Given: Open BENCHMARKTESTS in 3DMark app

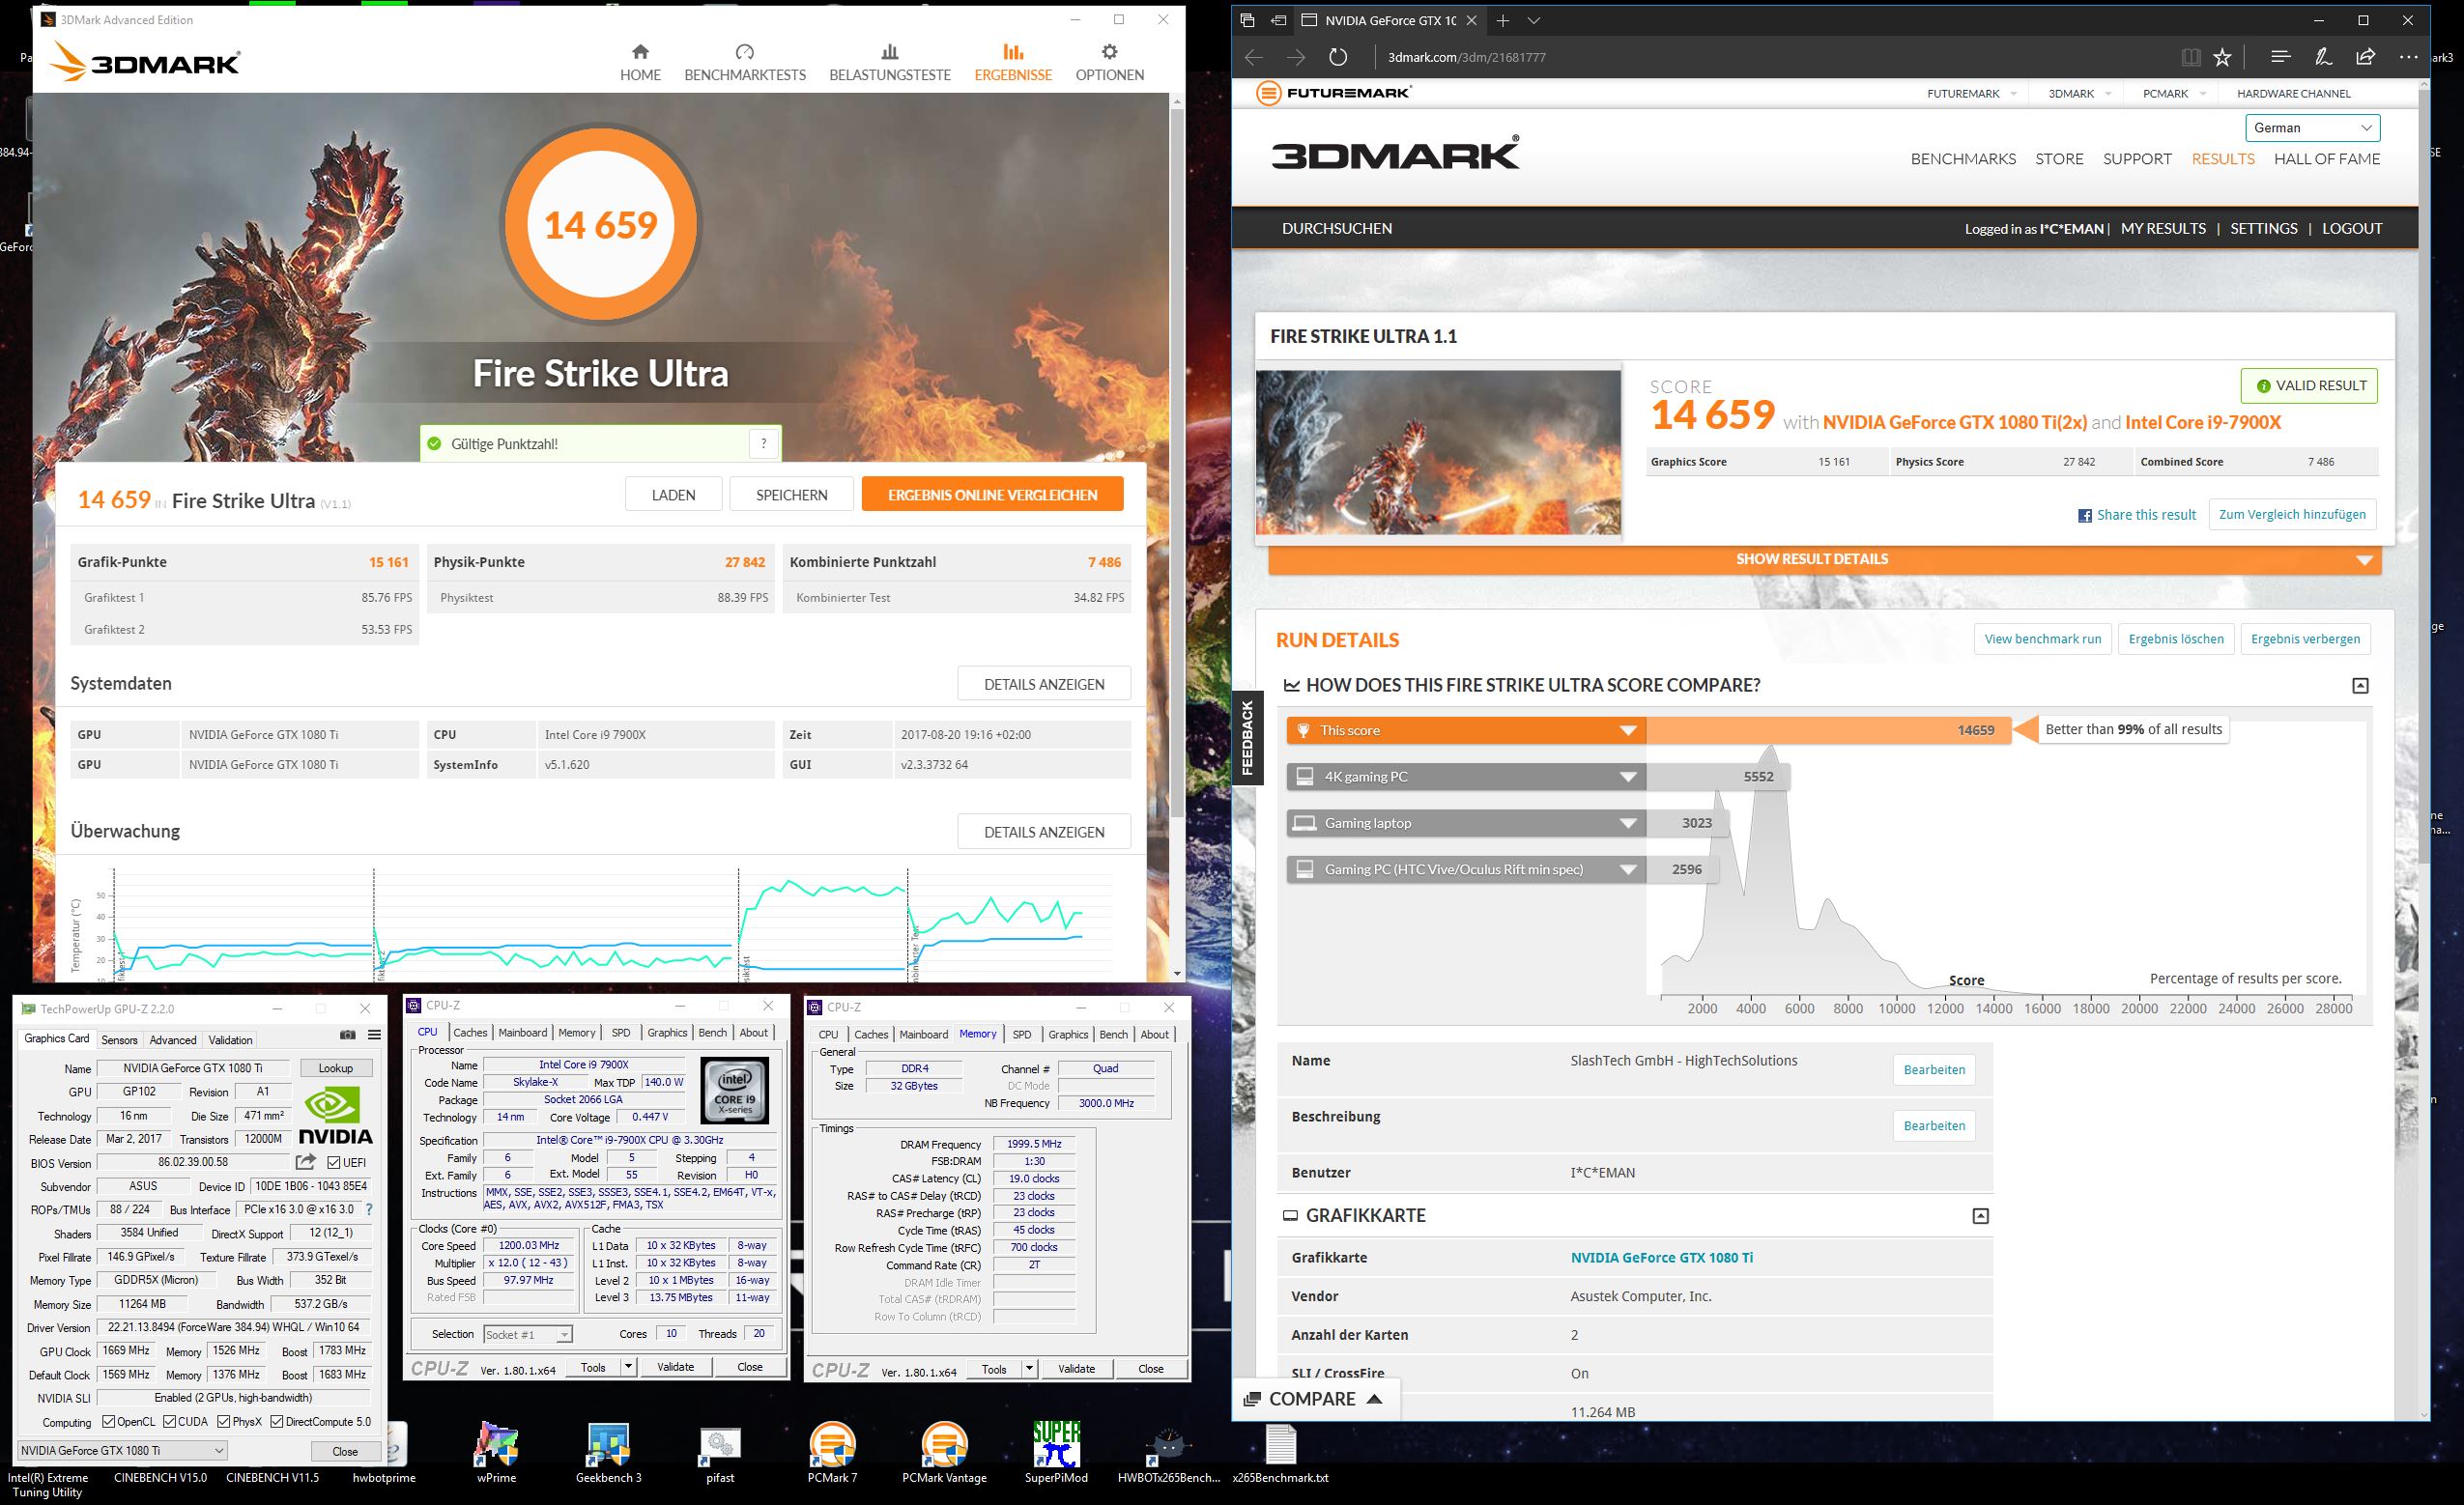Looking at the screenshot, I should pos(745,62).
